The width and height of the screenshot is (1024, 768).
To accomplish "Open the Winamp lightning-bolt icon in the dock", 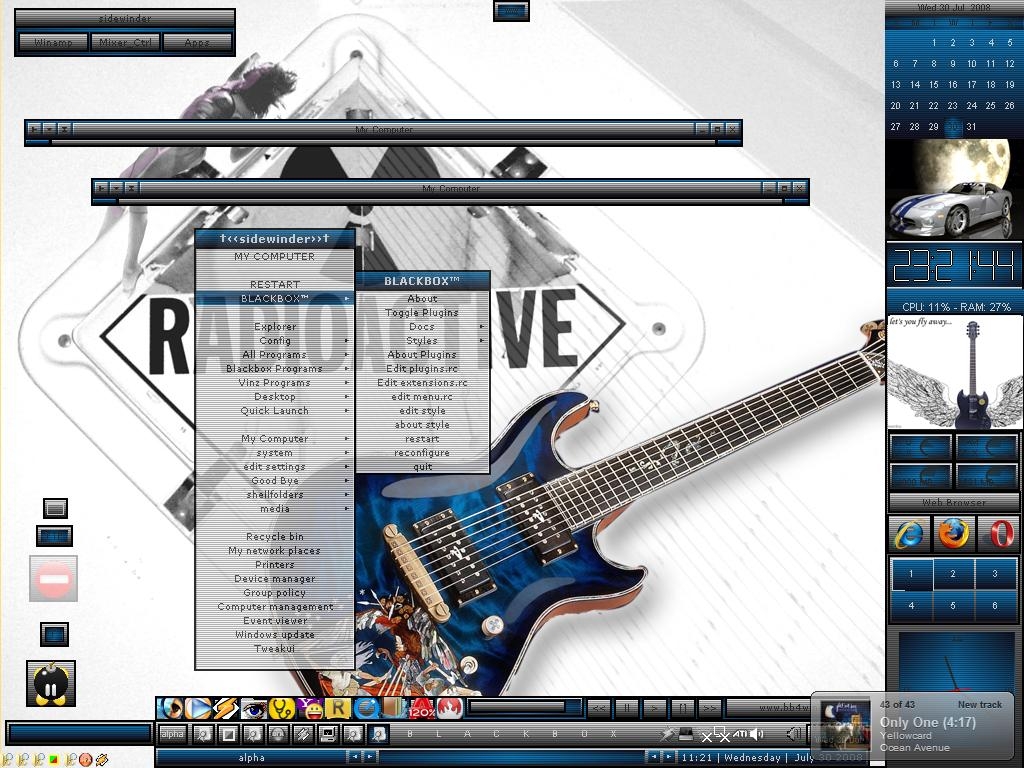I will pos(225,708).
